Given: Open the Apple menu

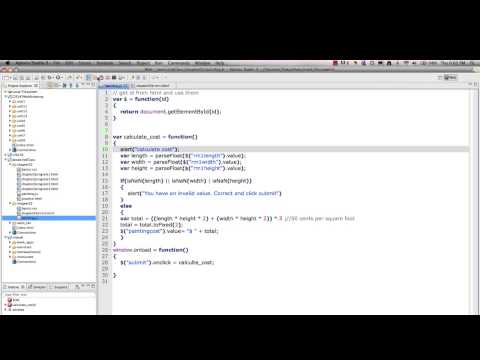Looking at the screenshot, I should (x=7, y=63).
